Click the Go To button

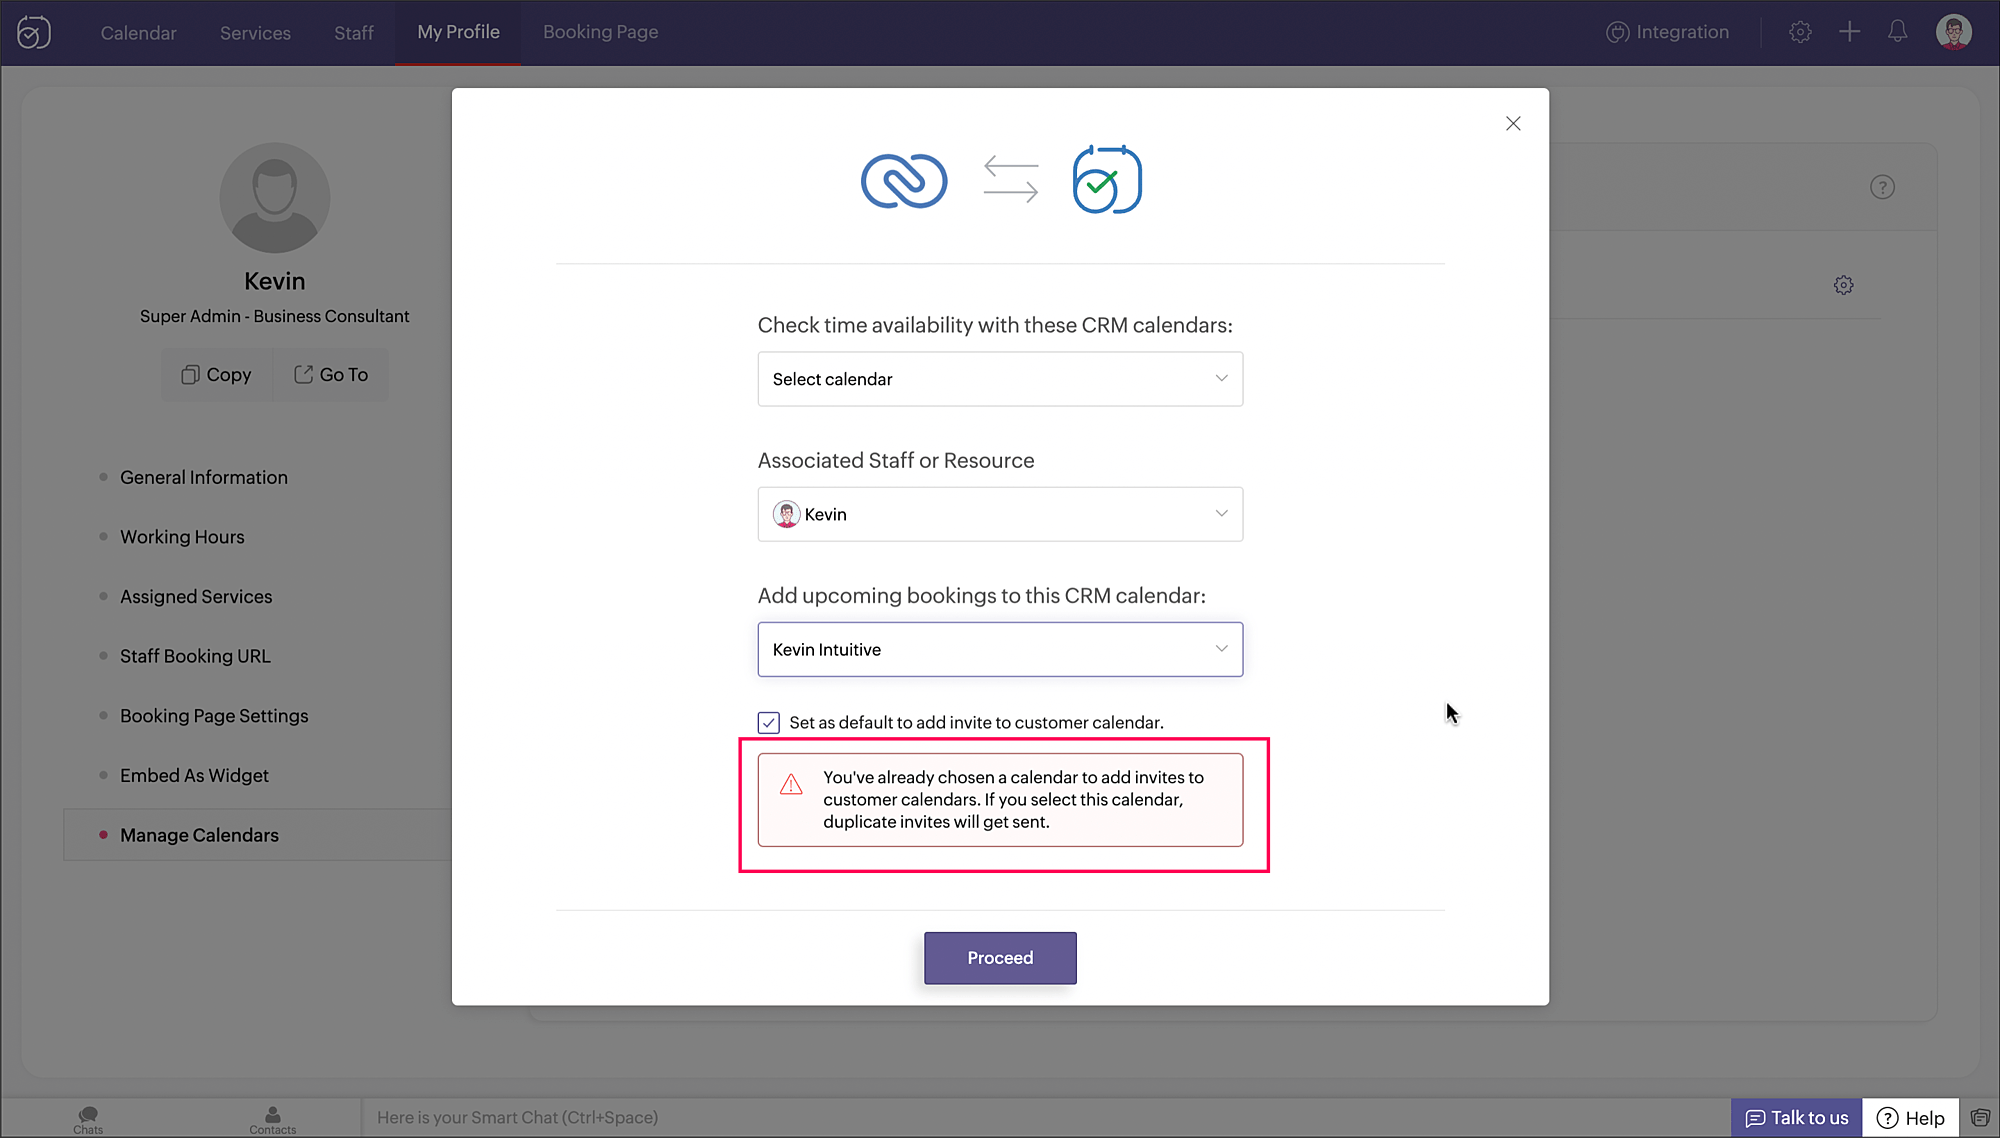tap(331, 374)
